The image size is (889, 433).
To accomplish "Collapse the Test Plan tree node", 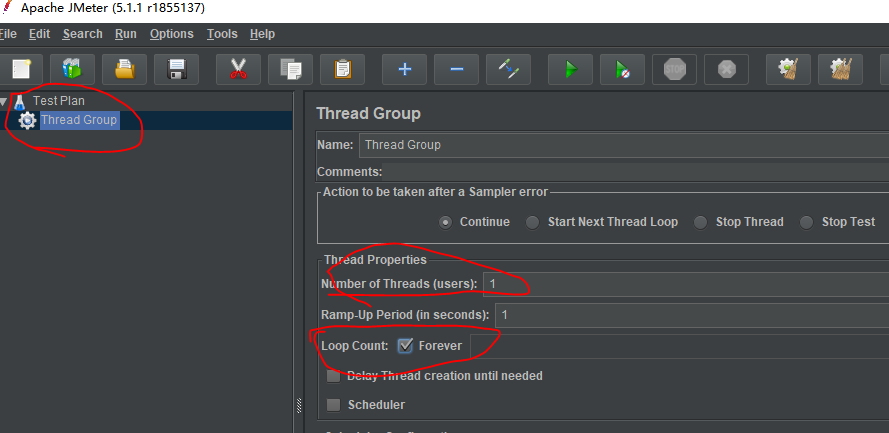I will pos(4,102).
